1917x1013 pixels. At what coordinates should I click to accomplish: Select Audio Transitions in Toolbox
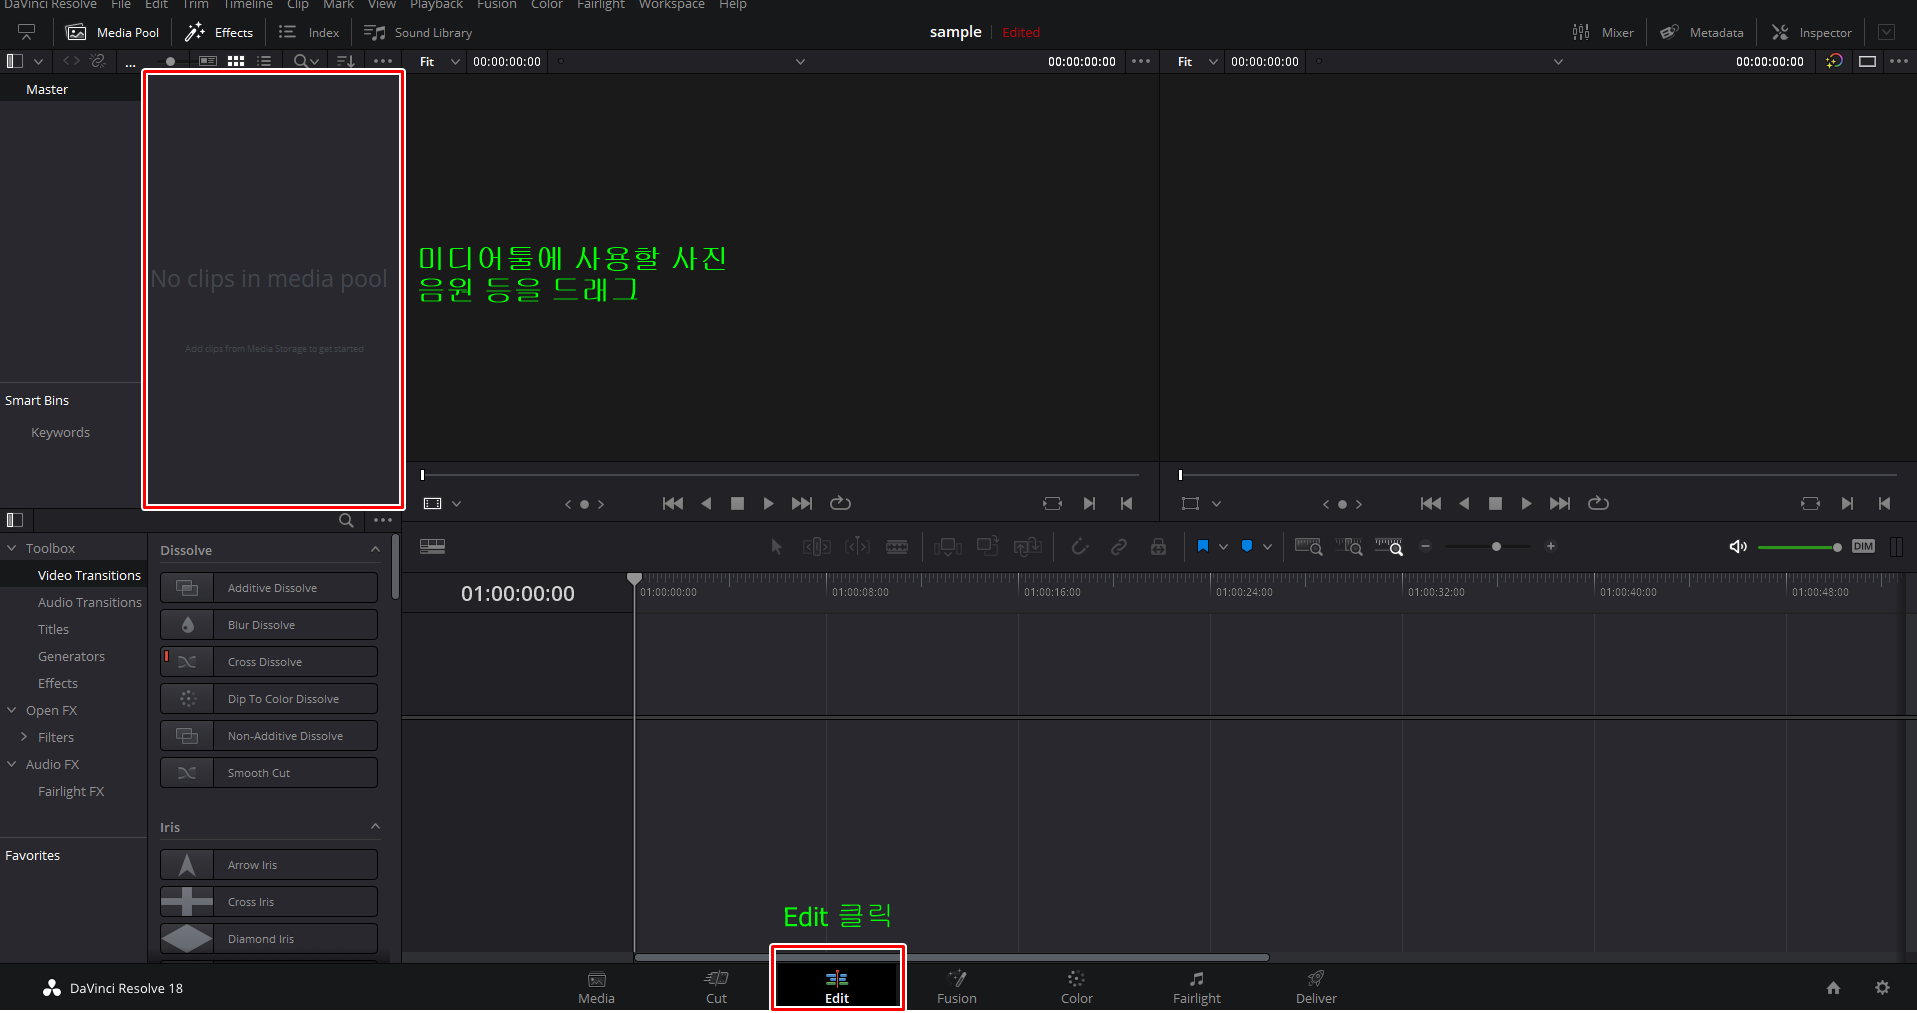(x=90, y=602)
